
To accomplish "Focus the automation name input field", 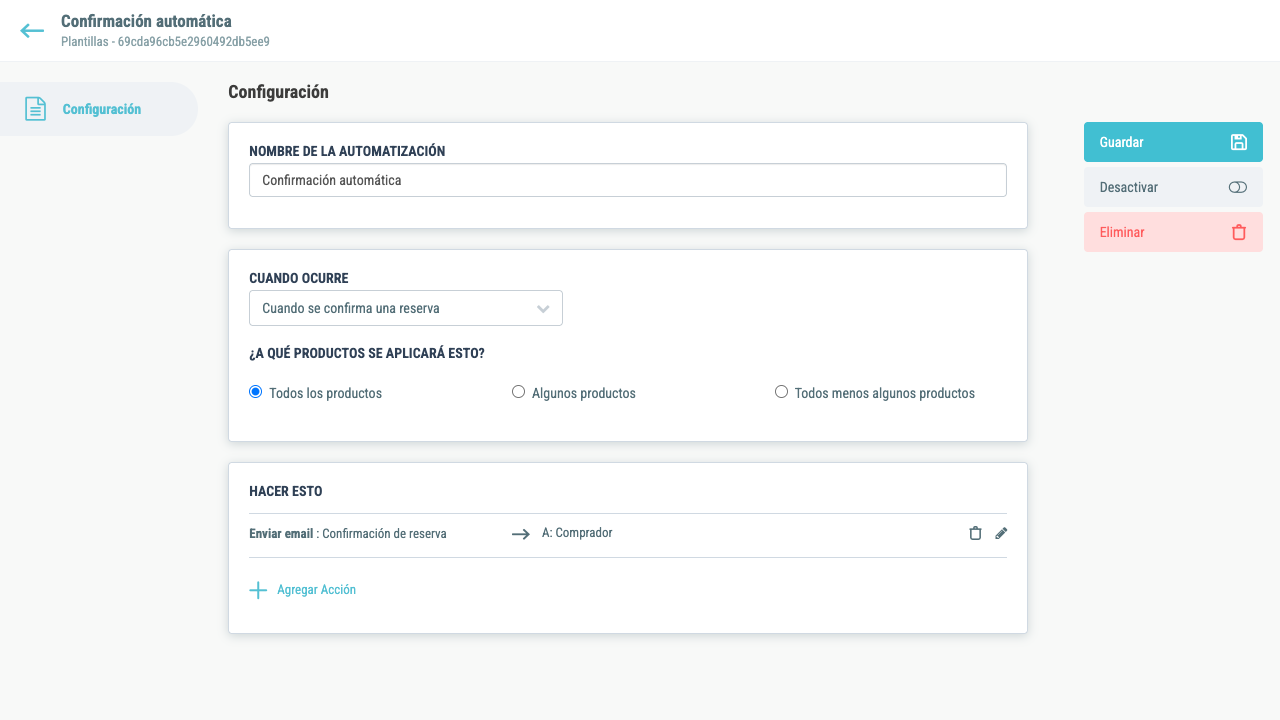I will pyautogui.click(x=627, y=180).
